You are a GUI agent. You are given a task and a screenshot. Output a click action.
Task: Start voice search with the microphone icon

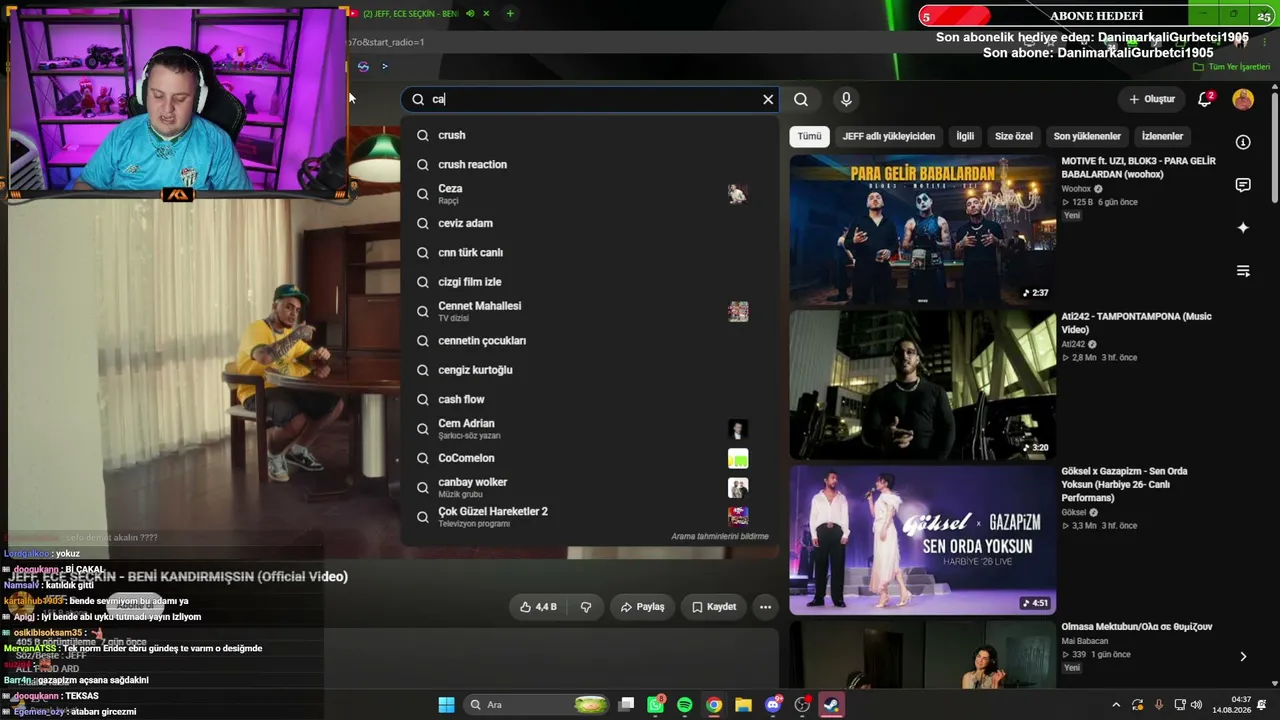[x=846, y=99]
